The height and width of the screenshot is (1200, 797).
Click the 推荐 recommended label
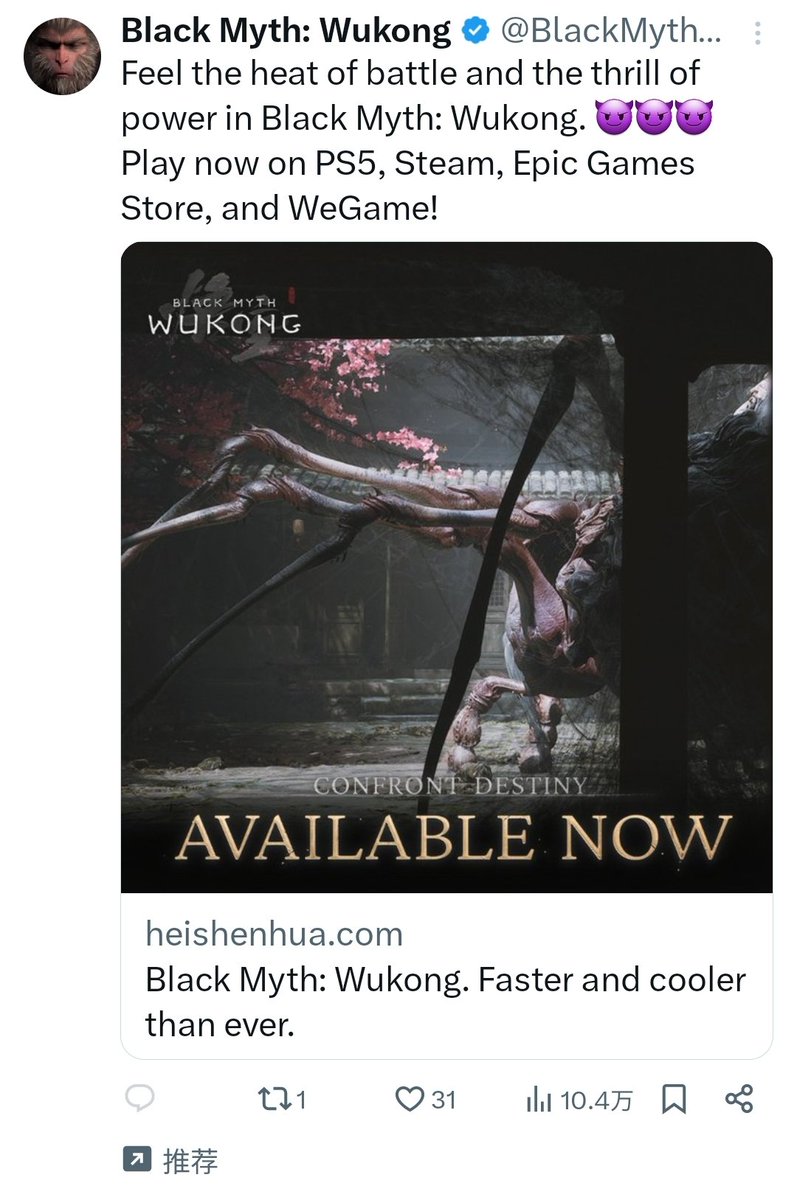190,1161
